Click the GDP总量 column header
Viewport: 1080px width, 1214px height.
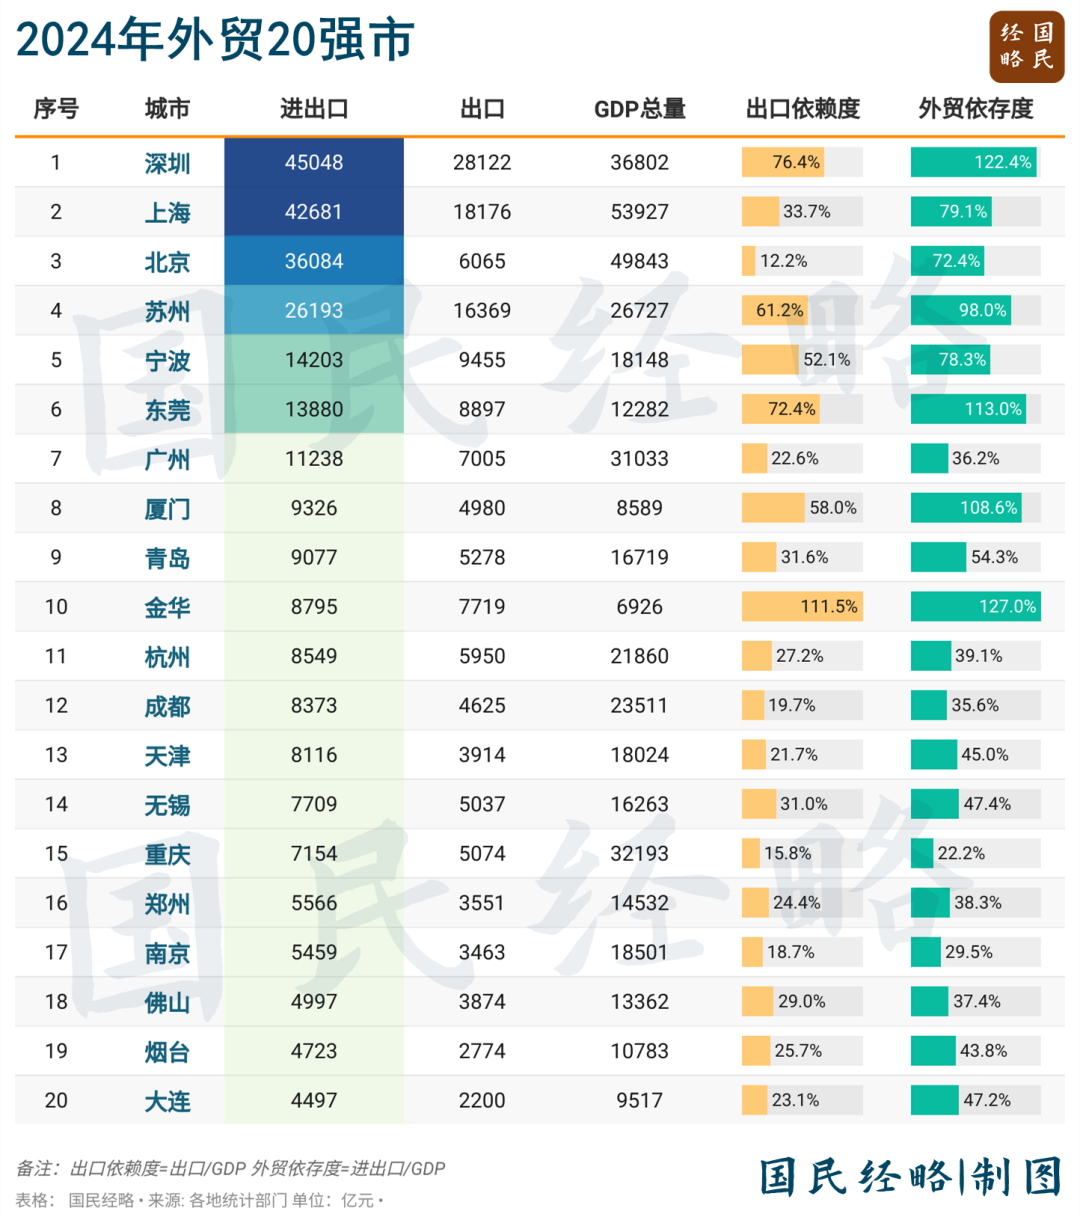640,109
